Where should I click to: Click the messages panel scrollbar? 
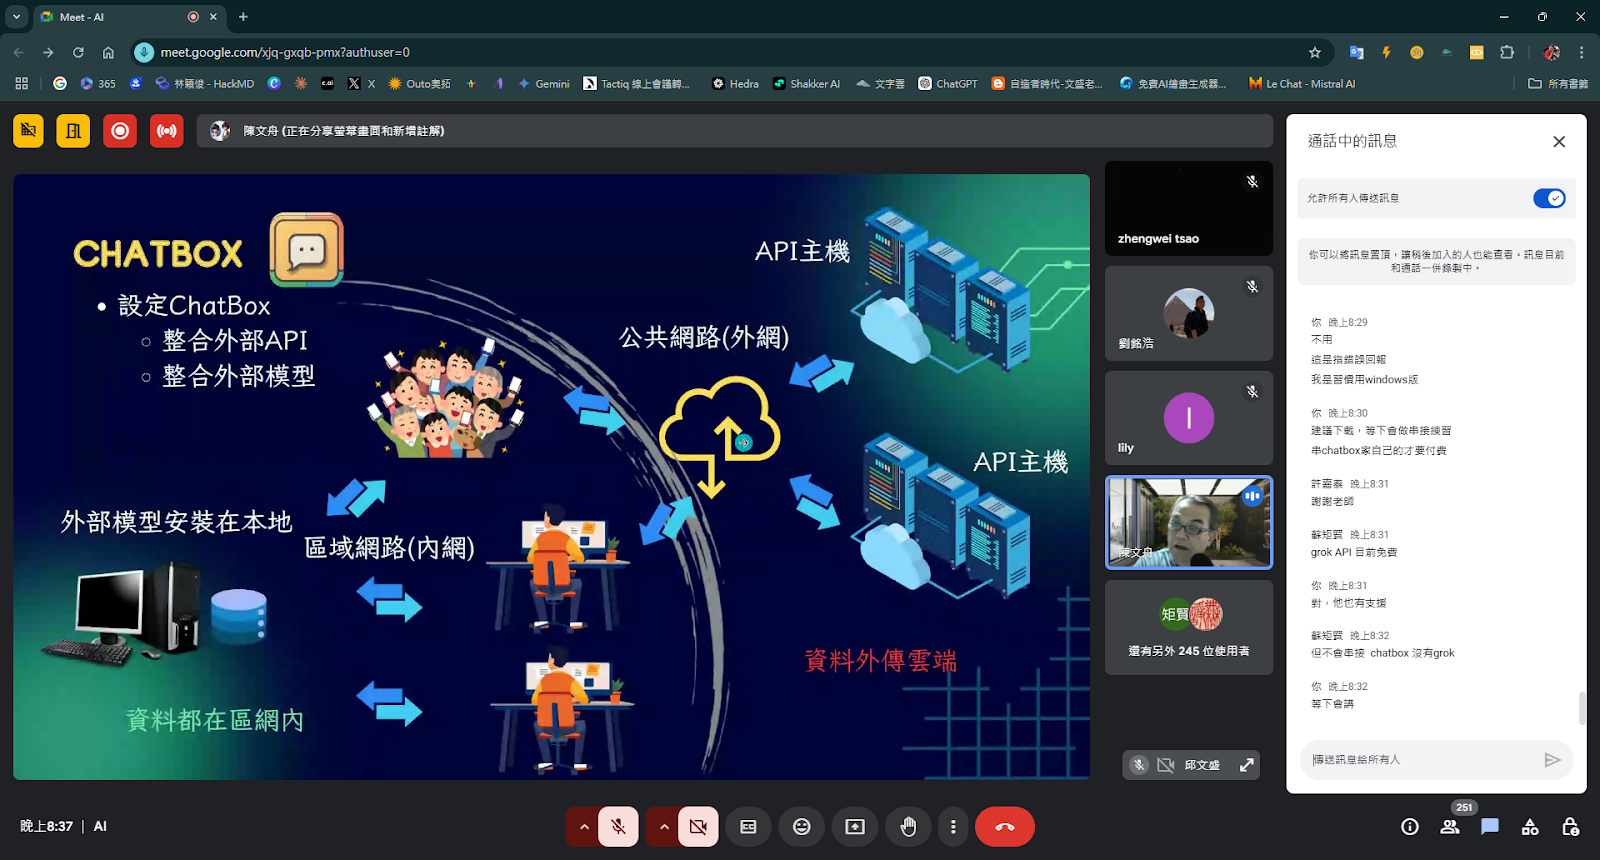pos(1581,707)
